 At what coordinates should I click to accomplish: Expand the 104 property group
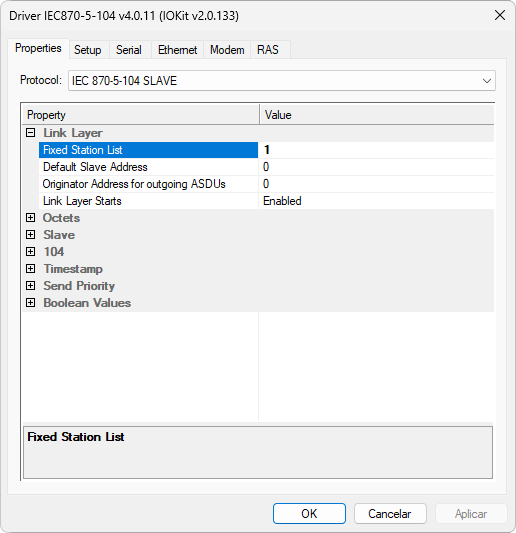[x=31, y=252]
